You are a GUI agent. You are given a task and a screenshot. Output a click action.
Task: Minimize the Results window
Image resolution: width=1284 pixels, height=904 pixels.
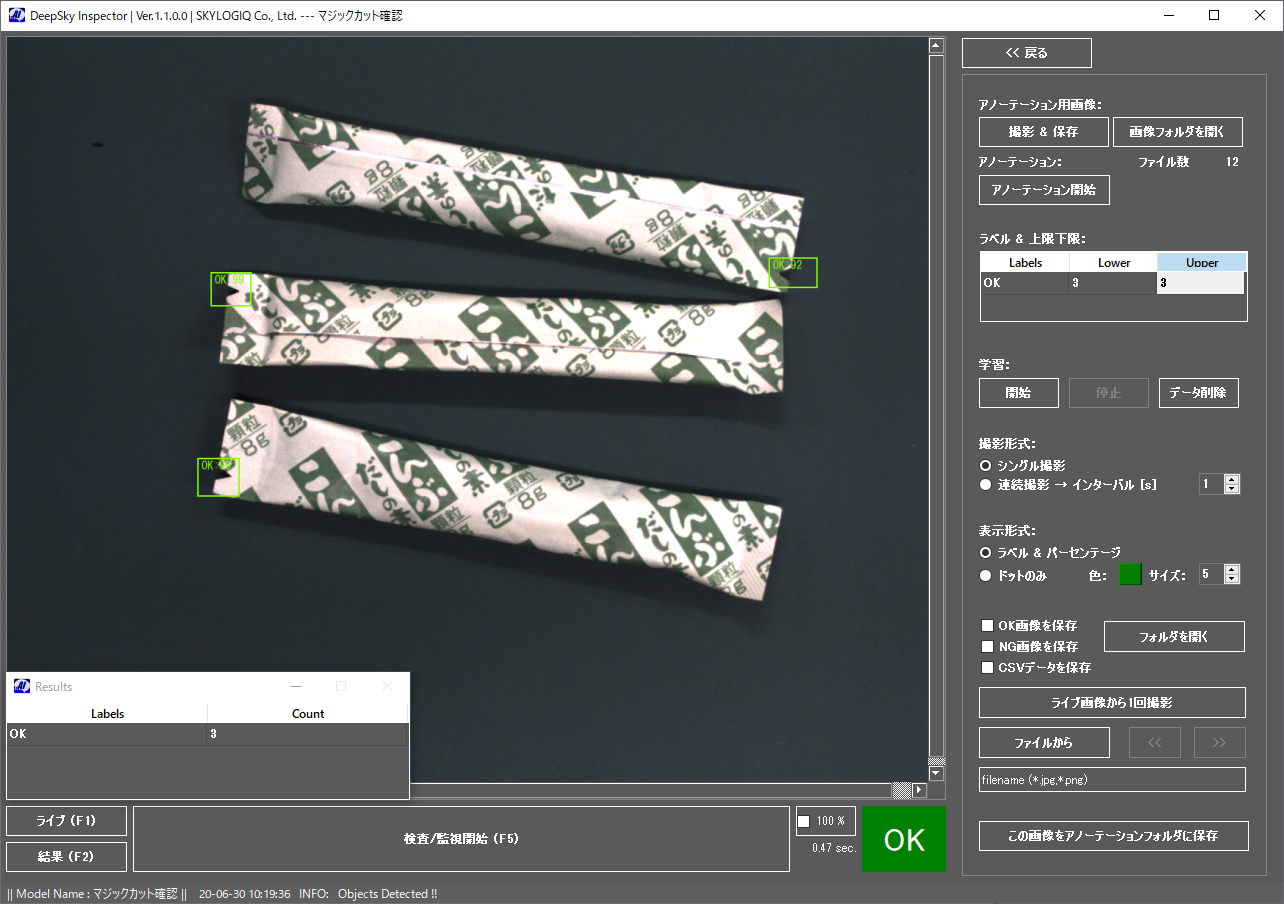coord(296,686)
